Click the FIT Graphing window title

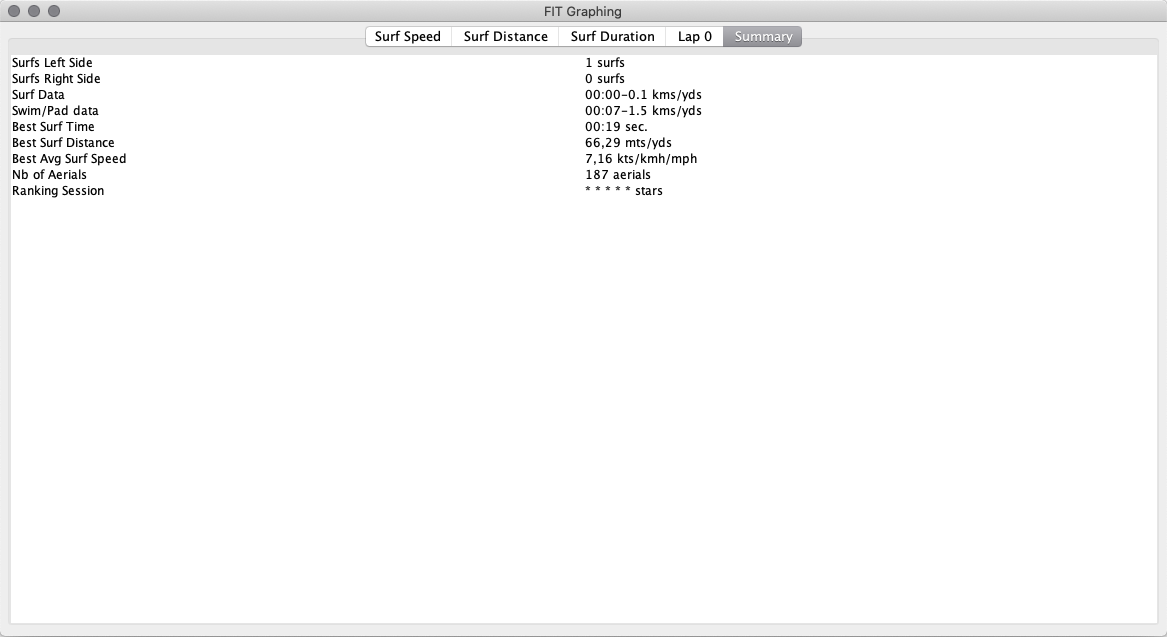pos(583,11)
